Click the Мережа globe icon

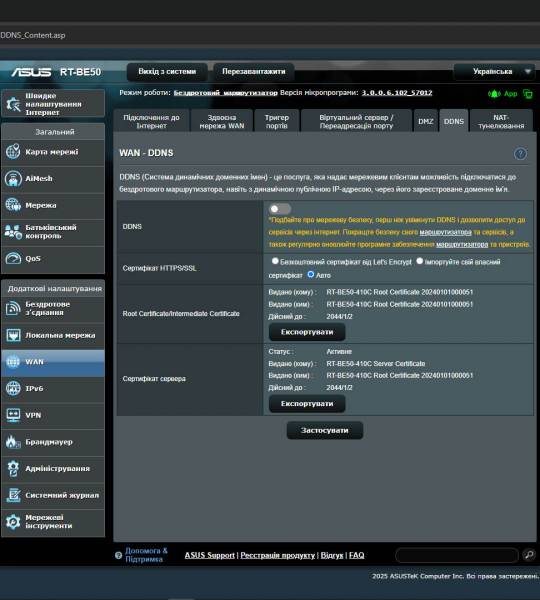pos(13,205)
